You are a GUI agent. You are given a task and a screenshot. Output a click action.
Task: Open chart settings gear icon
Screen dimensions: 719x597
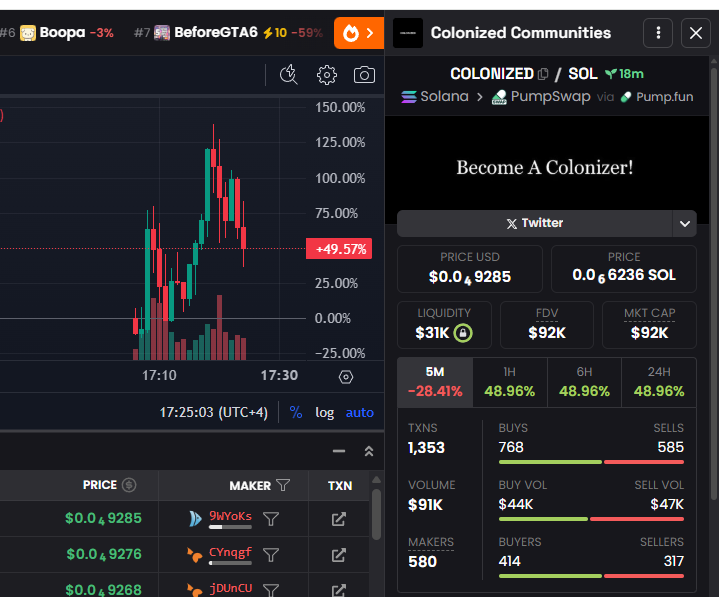326,75
